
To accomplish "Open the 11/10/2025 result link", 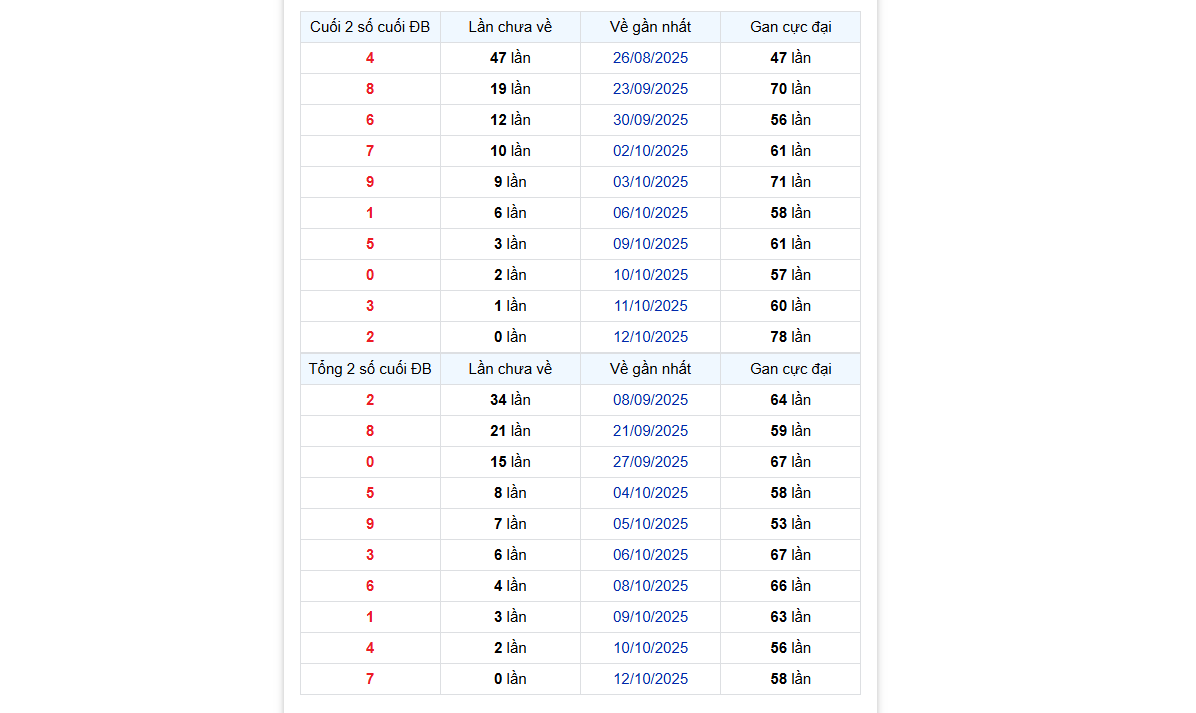I will point(650,306).
